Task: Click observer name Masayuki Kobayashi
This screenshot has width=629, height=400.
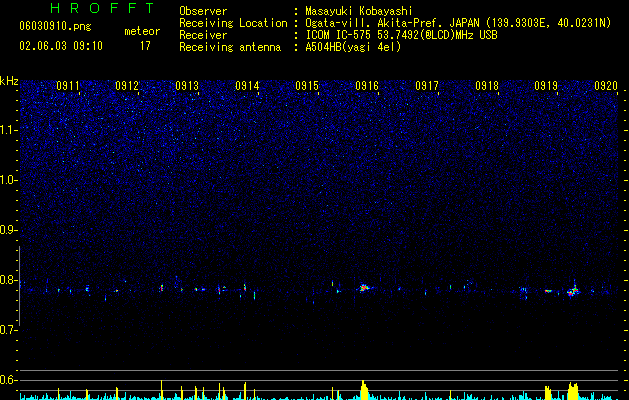Action: click(359, 11)
